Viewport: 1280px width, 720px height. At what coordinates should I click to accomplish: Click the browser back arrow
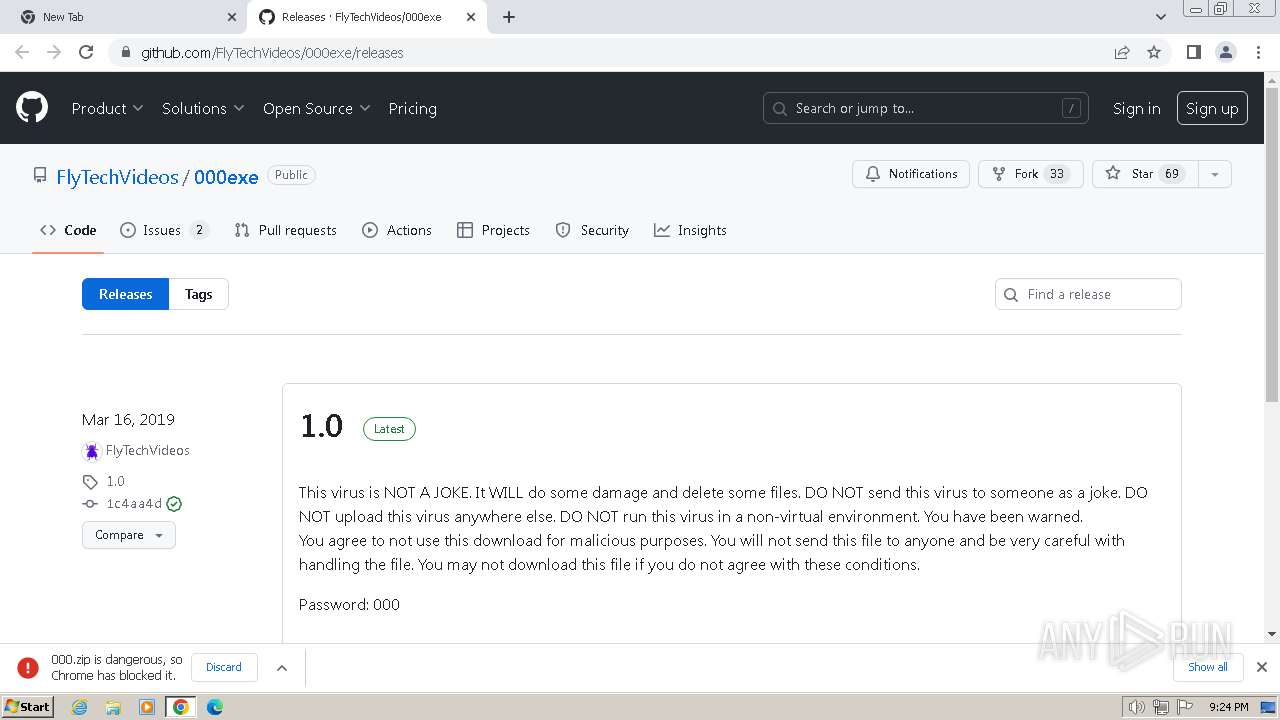22,52
